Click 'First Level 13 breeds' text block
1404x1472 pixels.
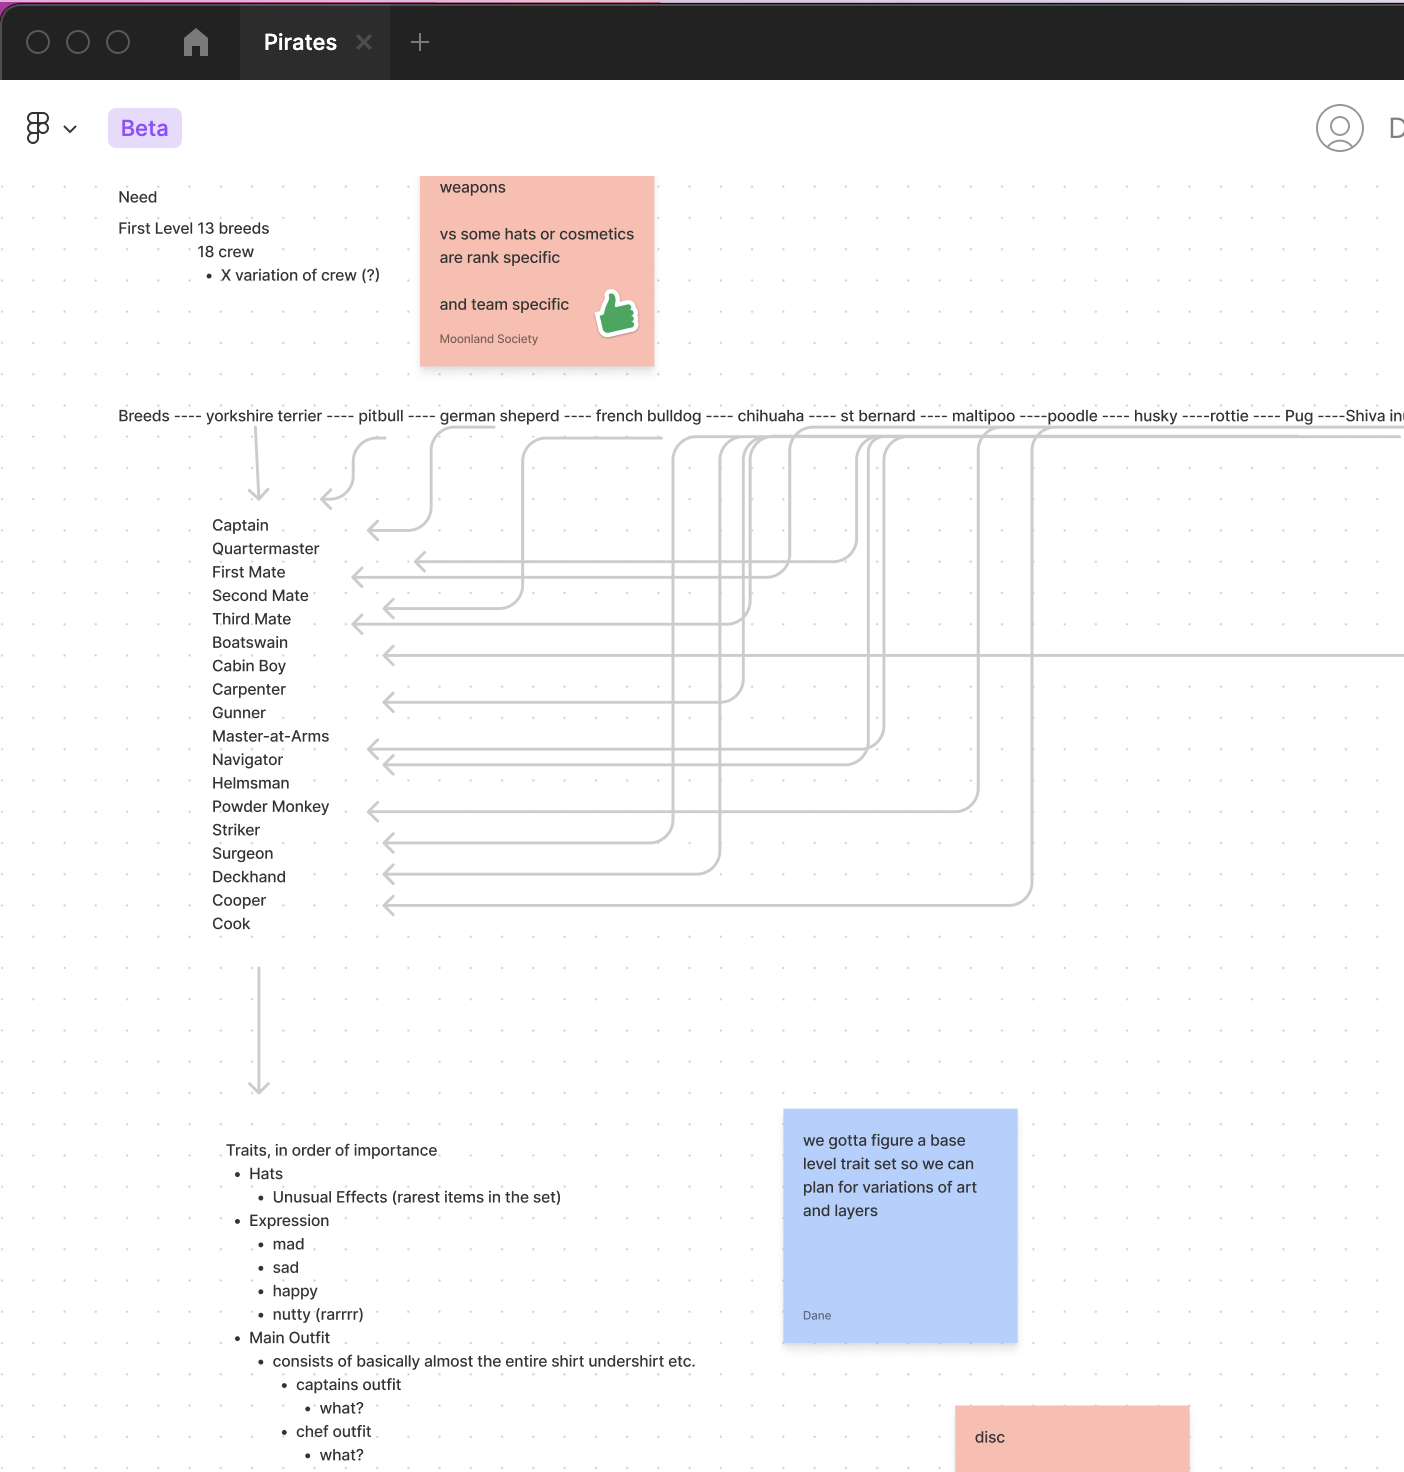(194, 228)
